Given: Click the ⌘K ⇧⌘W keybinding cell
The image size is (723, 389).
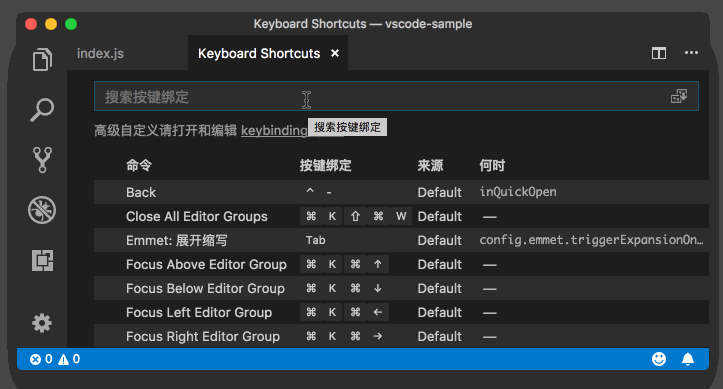Looking at the screenshot, I should (x=356, y=216).
